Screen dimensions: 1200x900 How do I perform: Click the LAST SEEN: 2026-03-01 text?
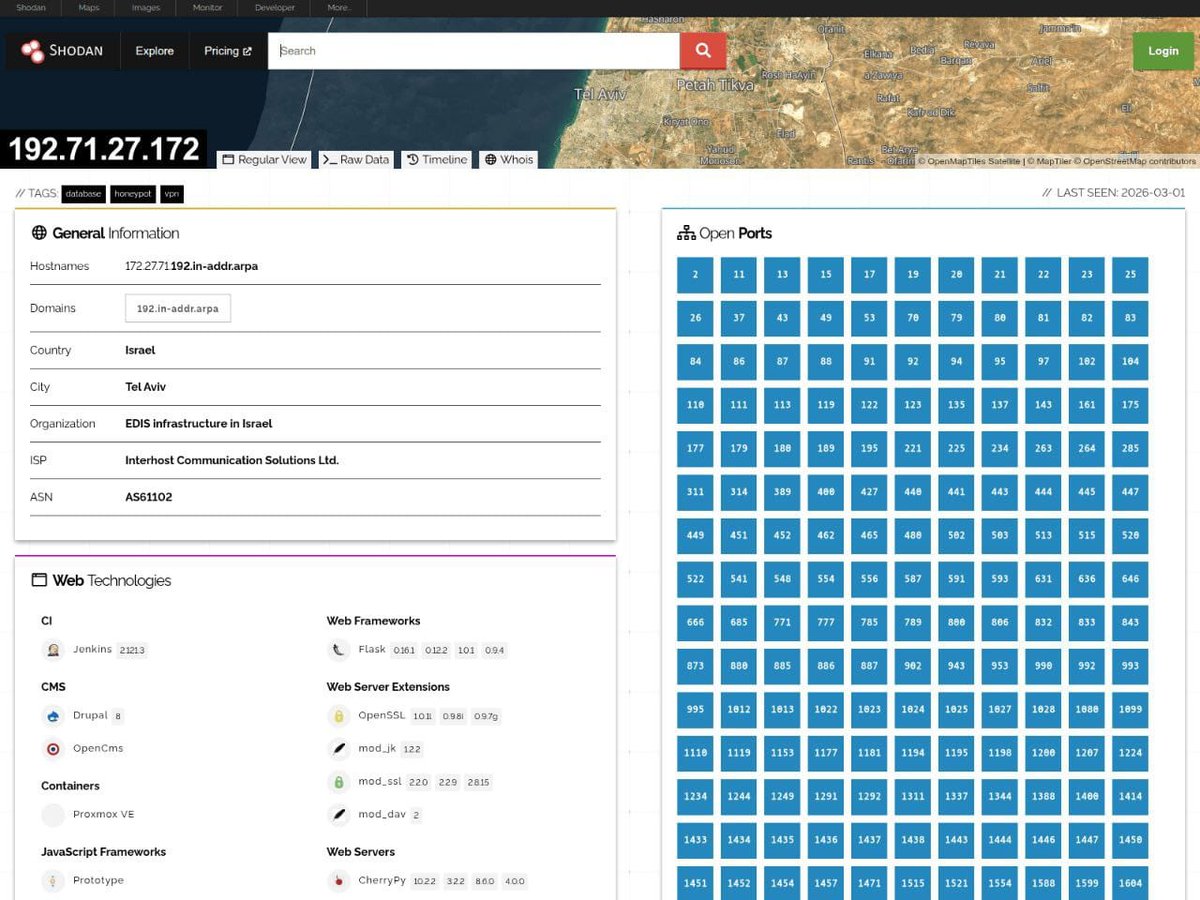(1113, 193)
